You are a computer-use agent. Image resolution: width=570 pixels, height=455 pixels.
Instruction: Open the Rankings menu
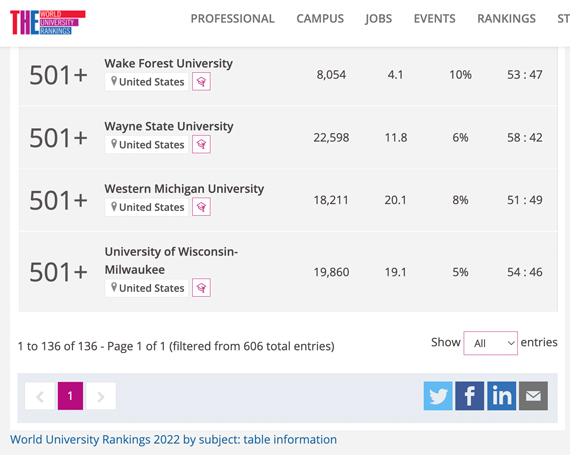coord(506,19)
